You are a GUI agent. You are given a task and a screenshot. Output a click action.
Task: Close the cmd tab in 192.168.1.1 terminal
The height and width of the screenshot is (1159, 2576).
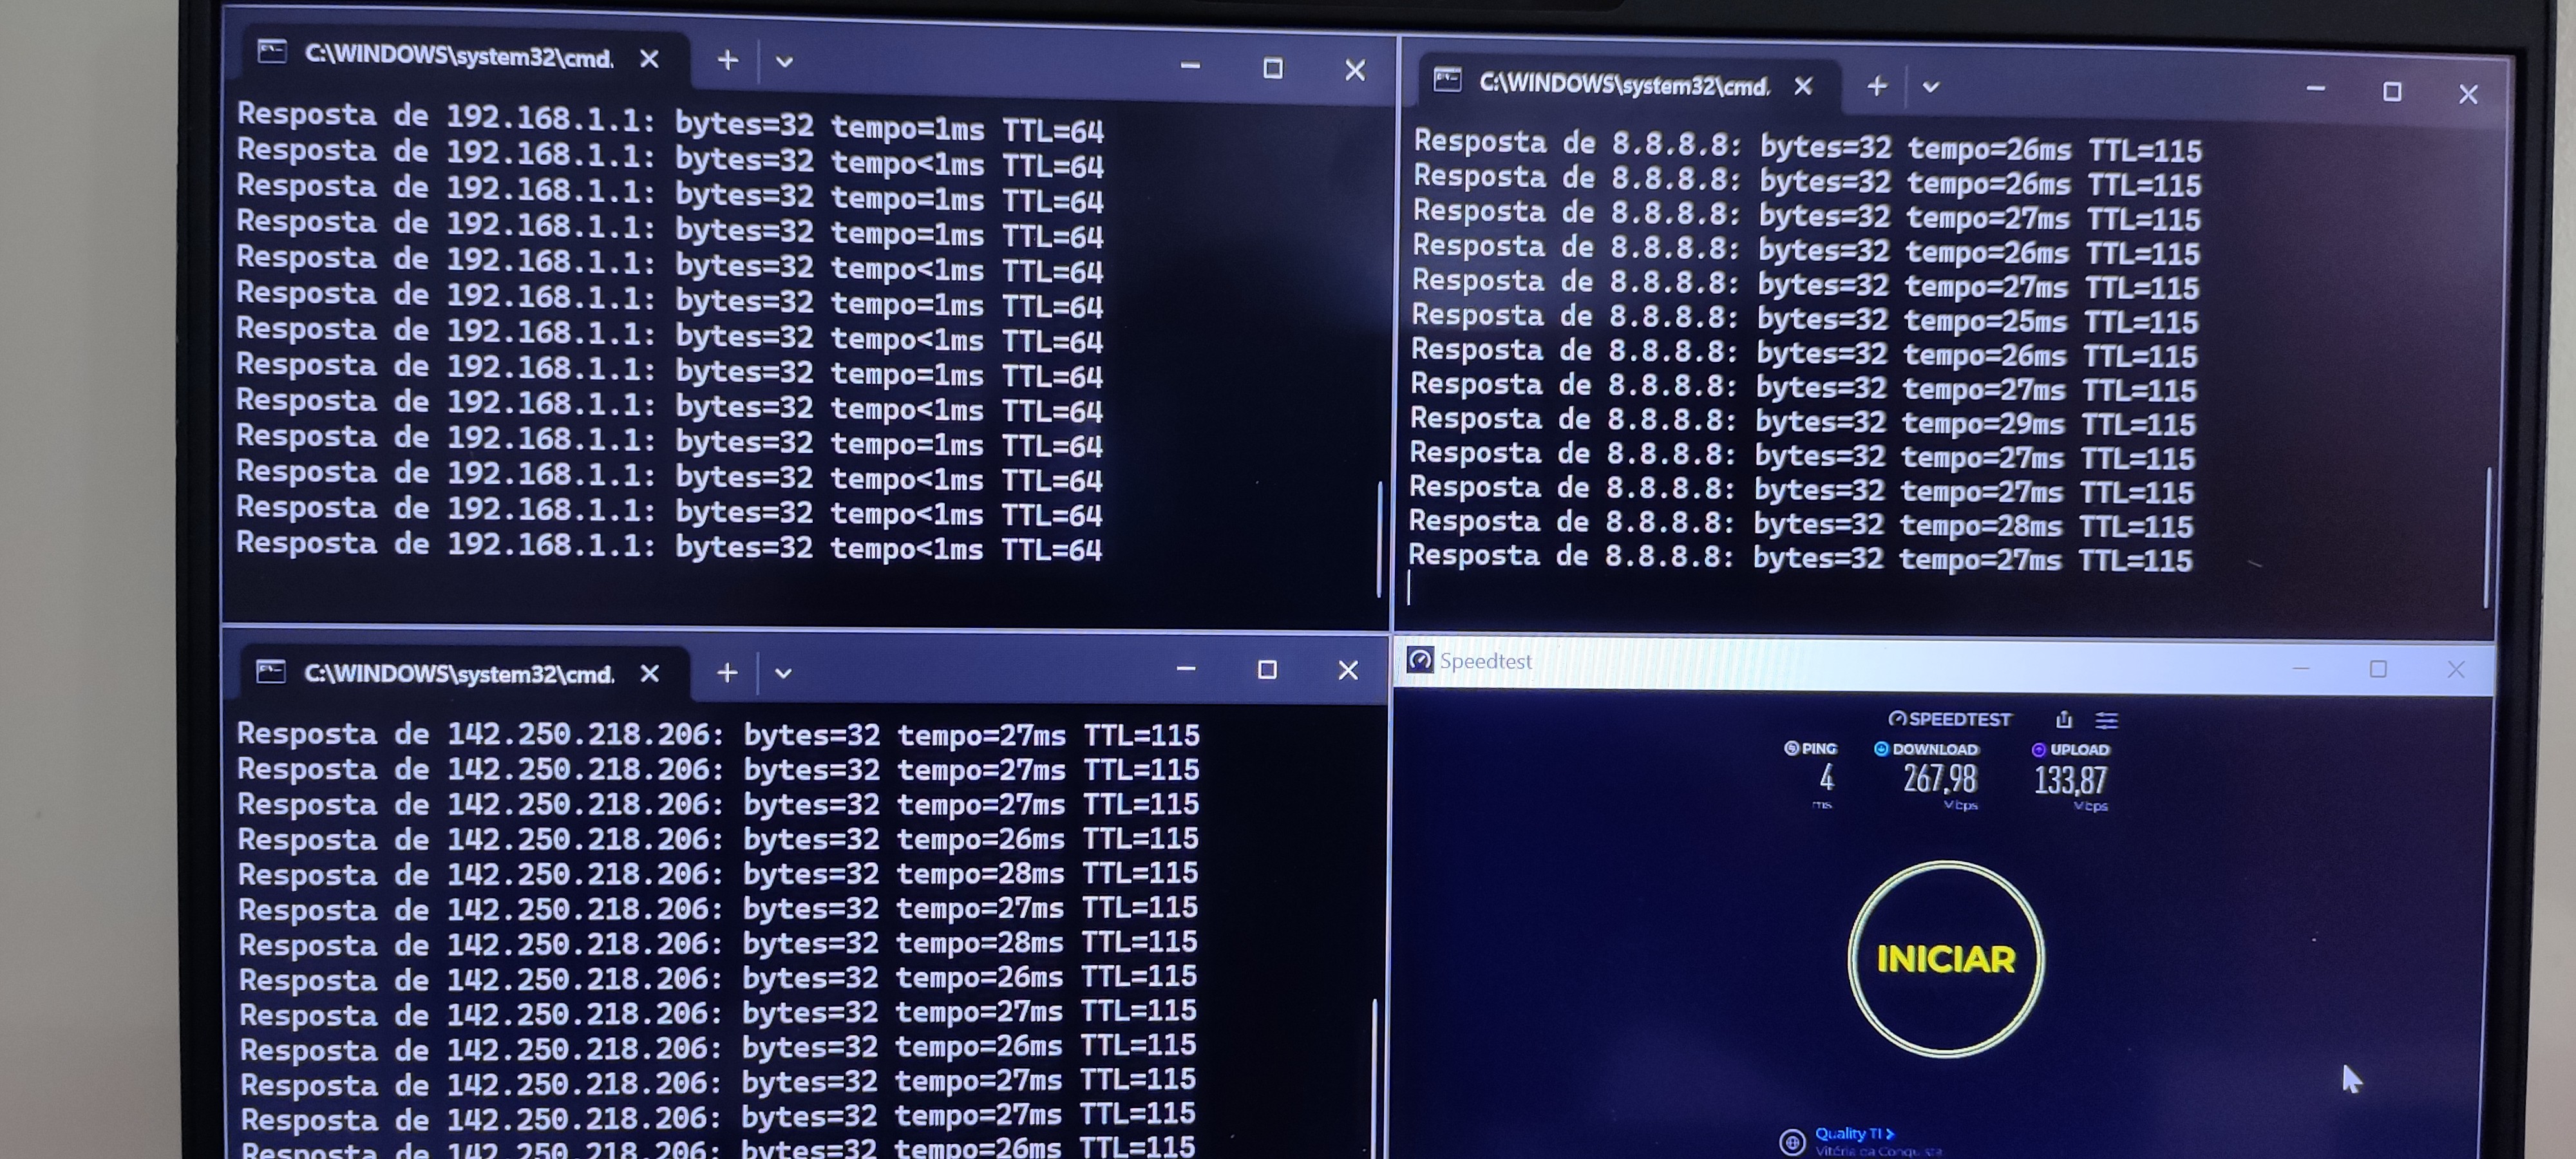pos(649,59)
